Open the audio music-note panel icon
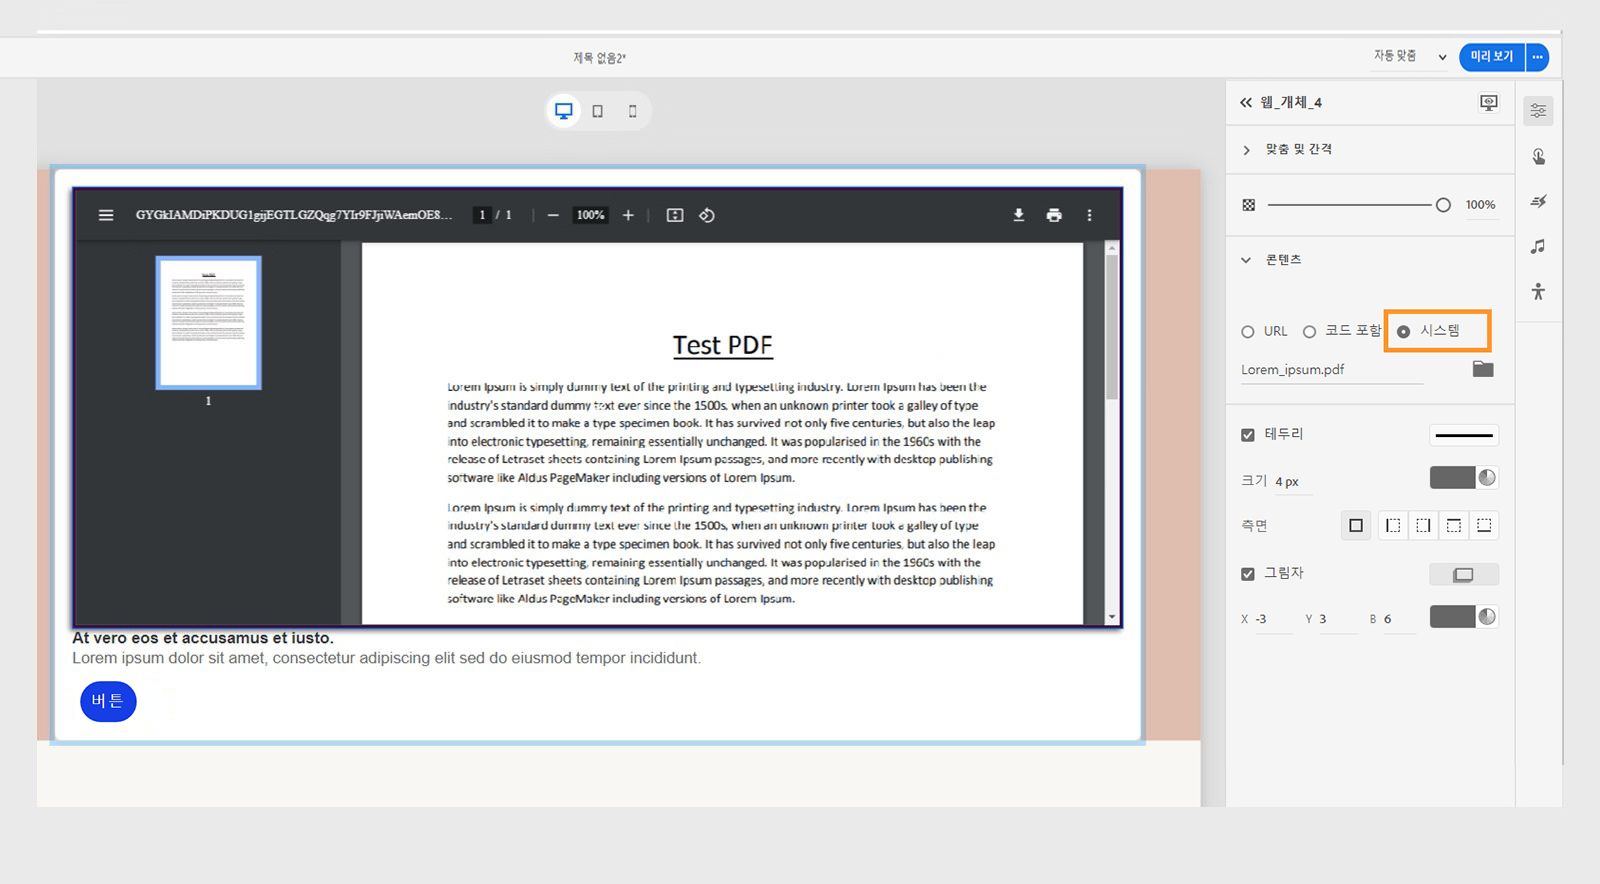This screenshot has width=1600, height=884. click(x=1538, y=246)
